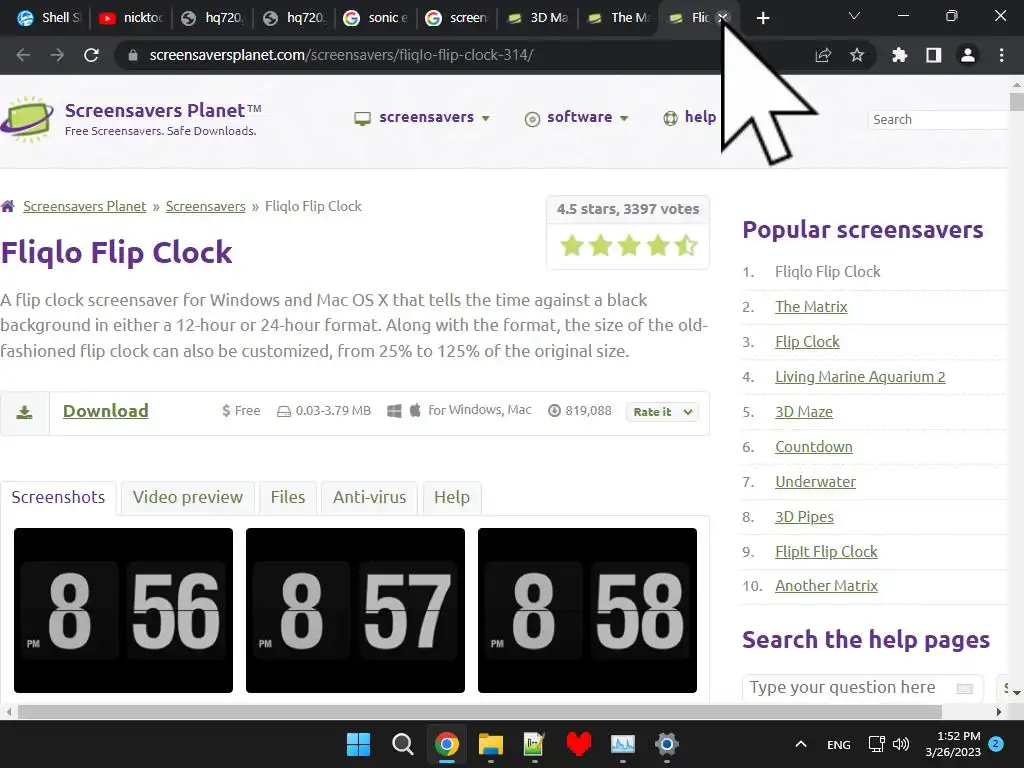Screen dimensions: 1024x768
Task: Click the site Search input field
Action: click(938, 120)
